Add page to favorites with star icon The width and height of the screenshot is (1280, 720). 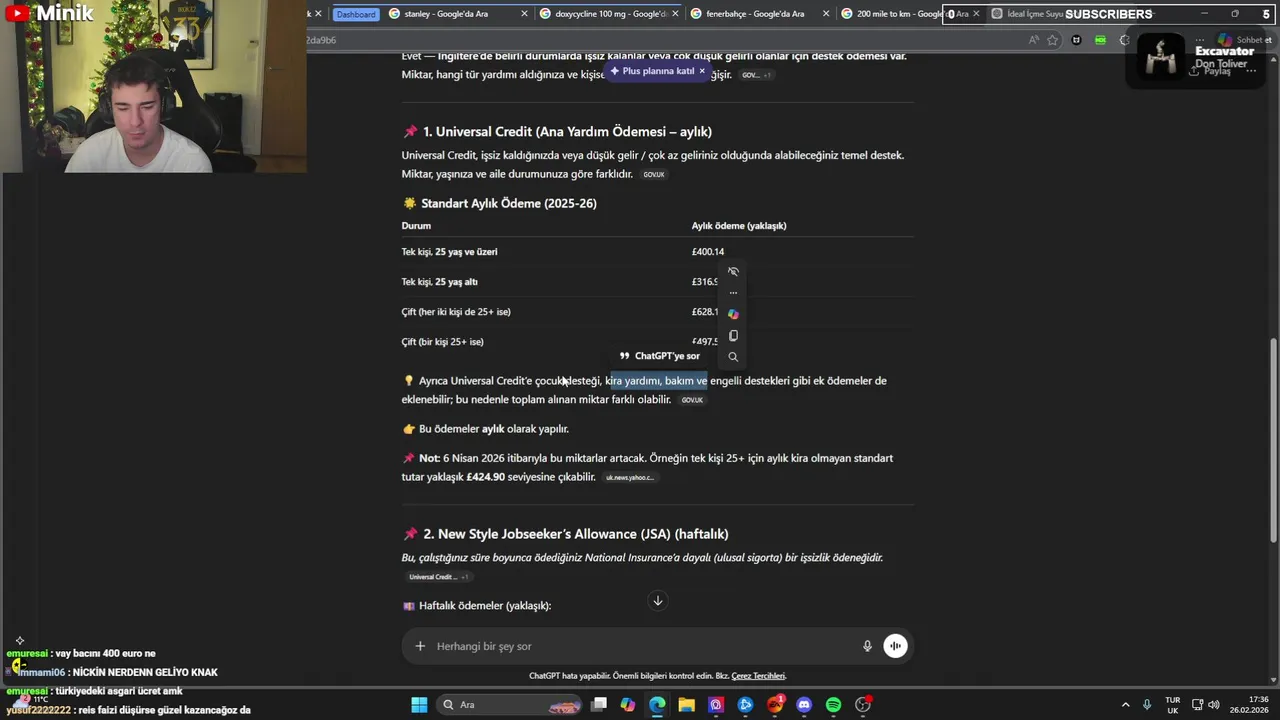pyautogui.click(x=1052, y=40)
